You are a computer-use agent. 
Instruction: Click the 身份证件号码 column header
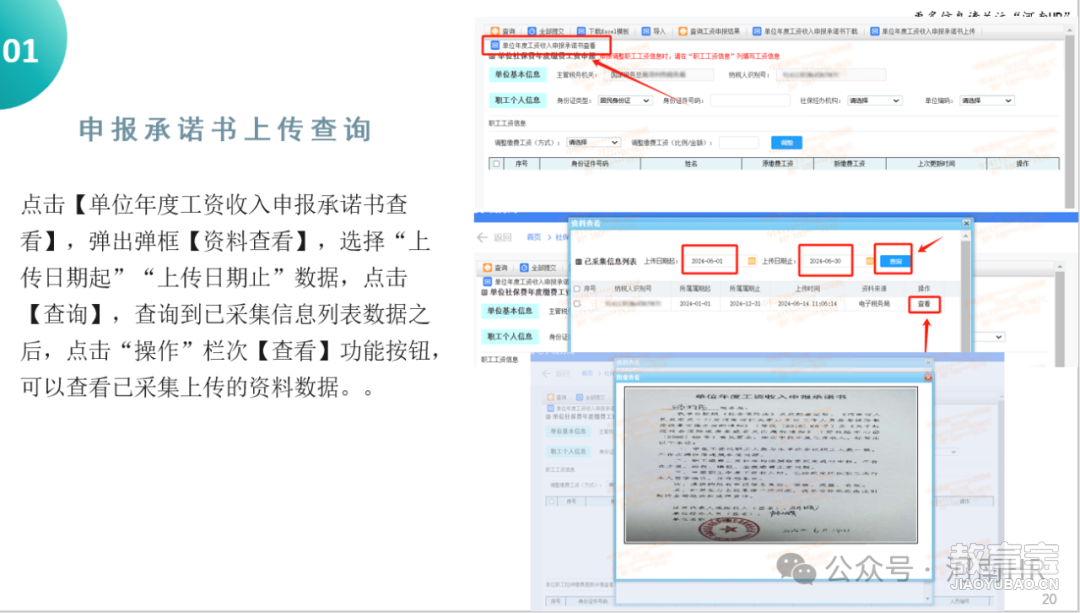590,164
